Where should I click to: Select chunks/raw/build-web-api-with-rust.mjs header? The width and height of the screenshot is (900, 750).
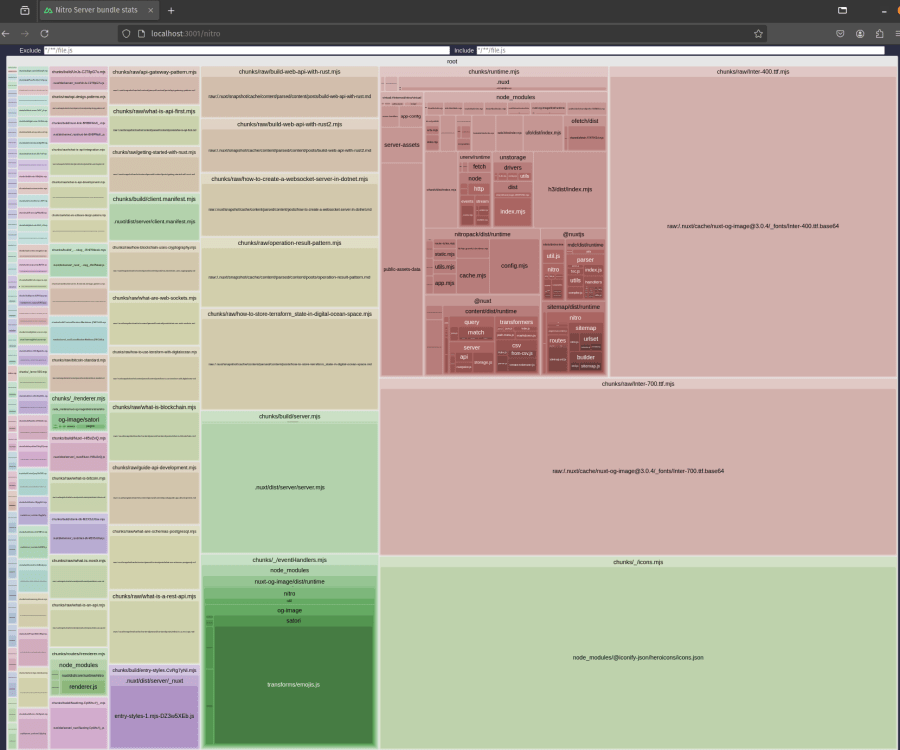pos(289,72)
